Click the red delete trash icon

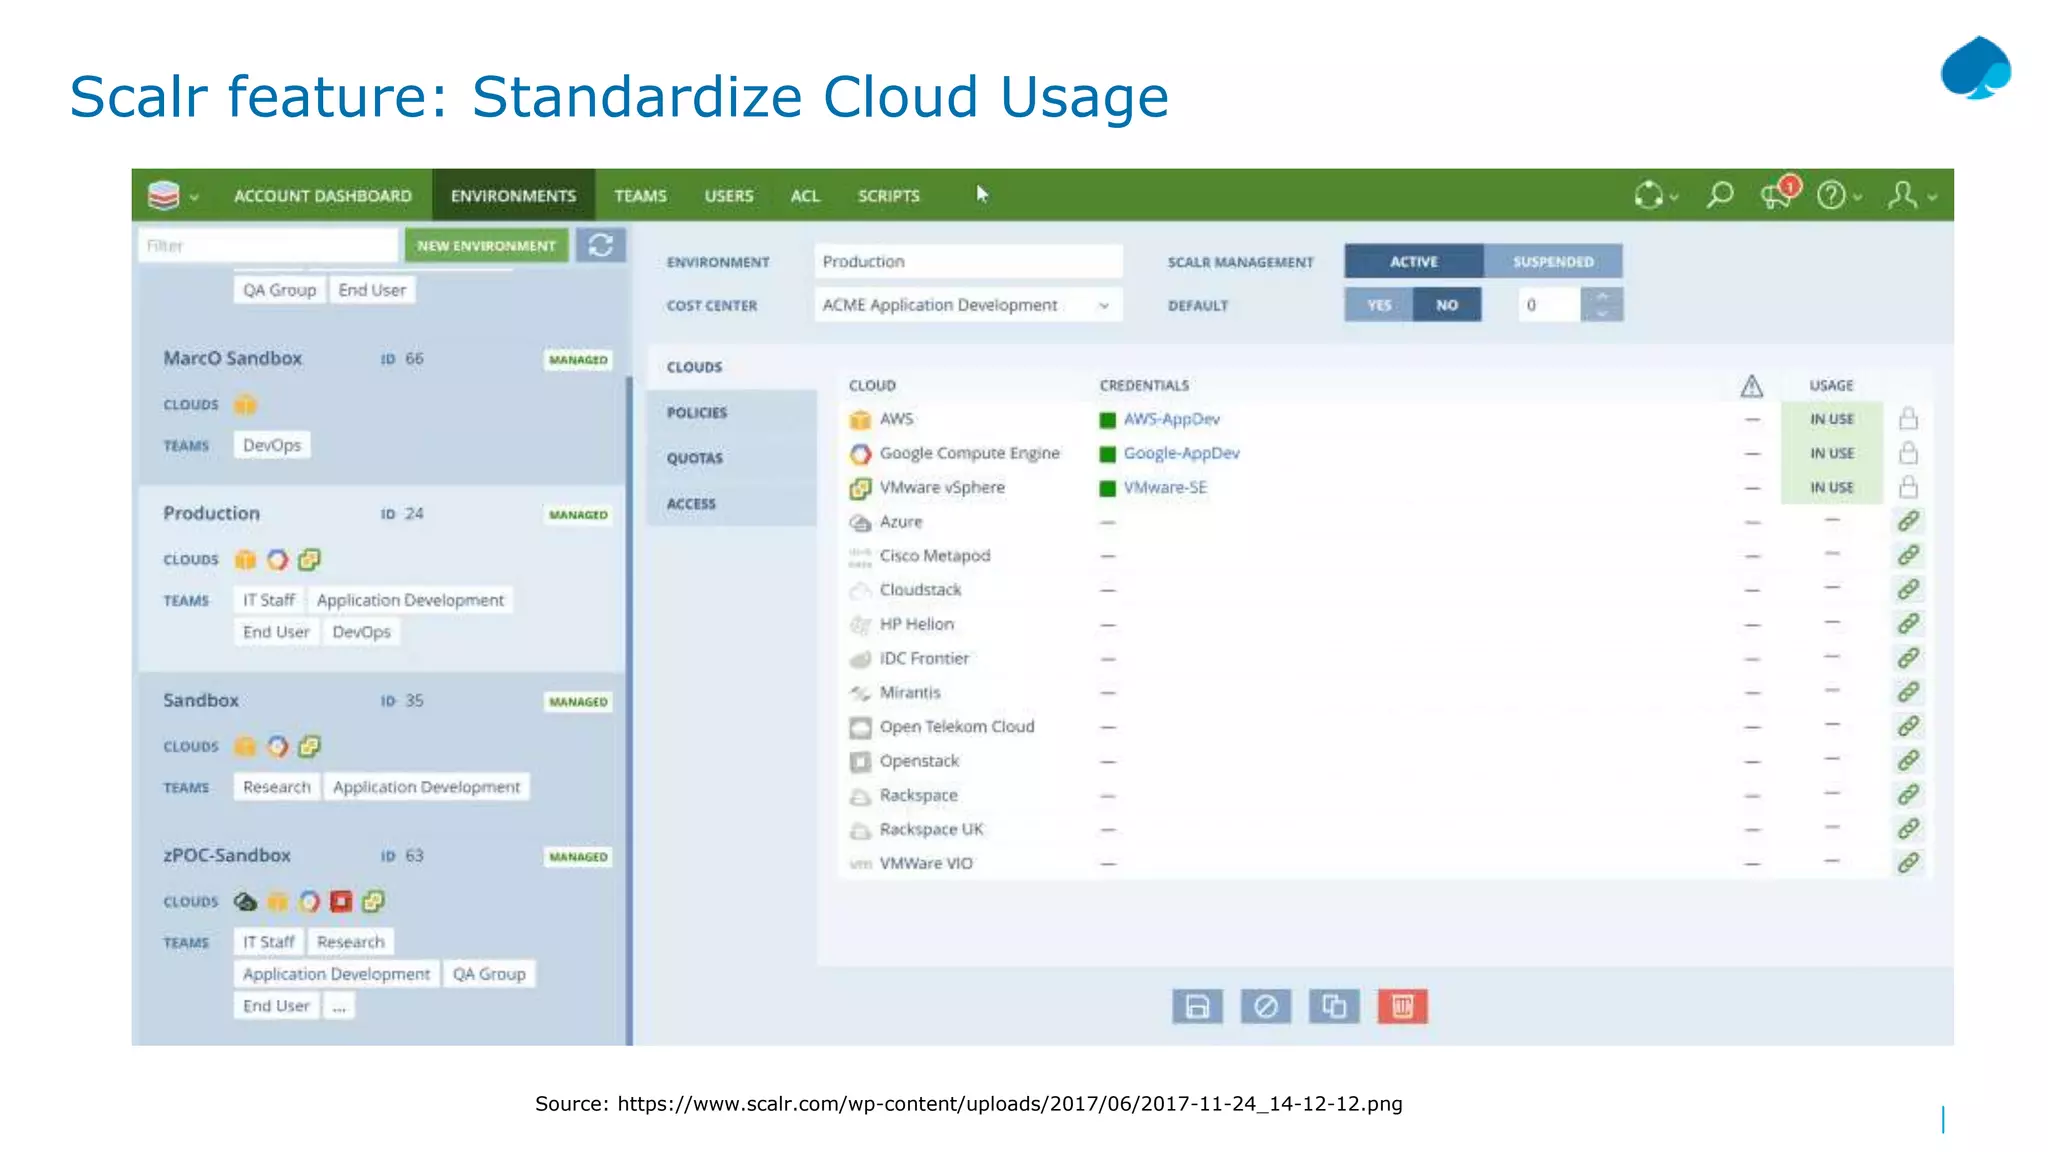[x=1402, y=1006]
